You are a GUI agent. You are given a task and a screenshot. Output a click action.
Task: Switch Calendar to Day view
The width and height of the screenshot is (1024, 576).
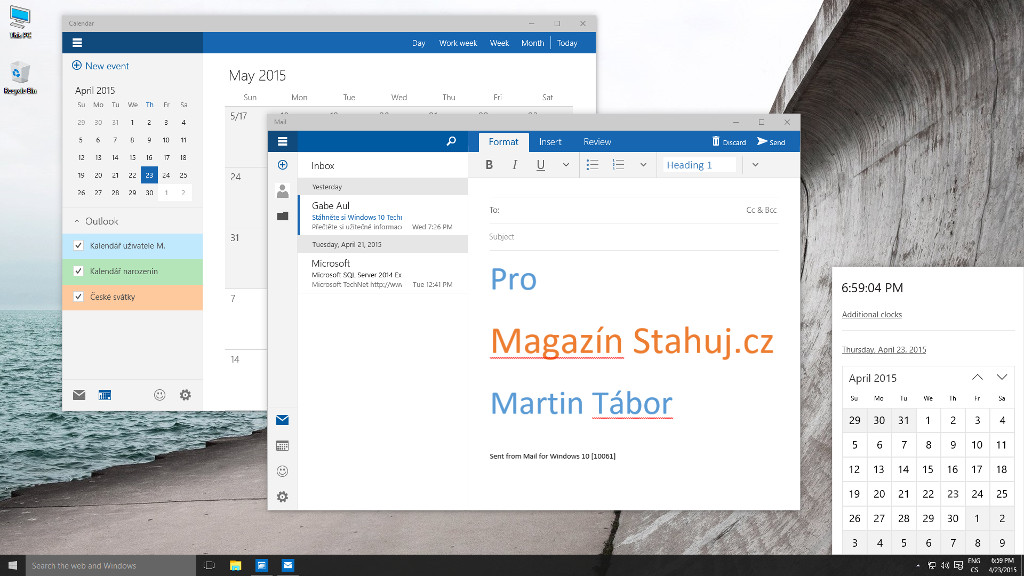click(x=419, y=43)
